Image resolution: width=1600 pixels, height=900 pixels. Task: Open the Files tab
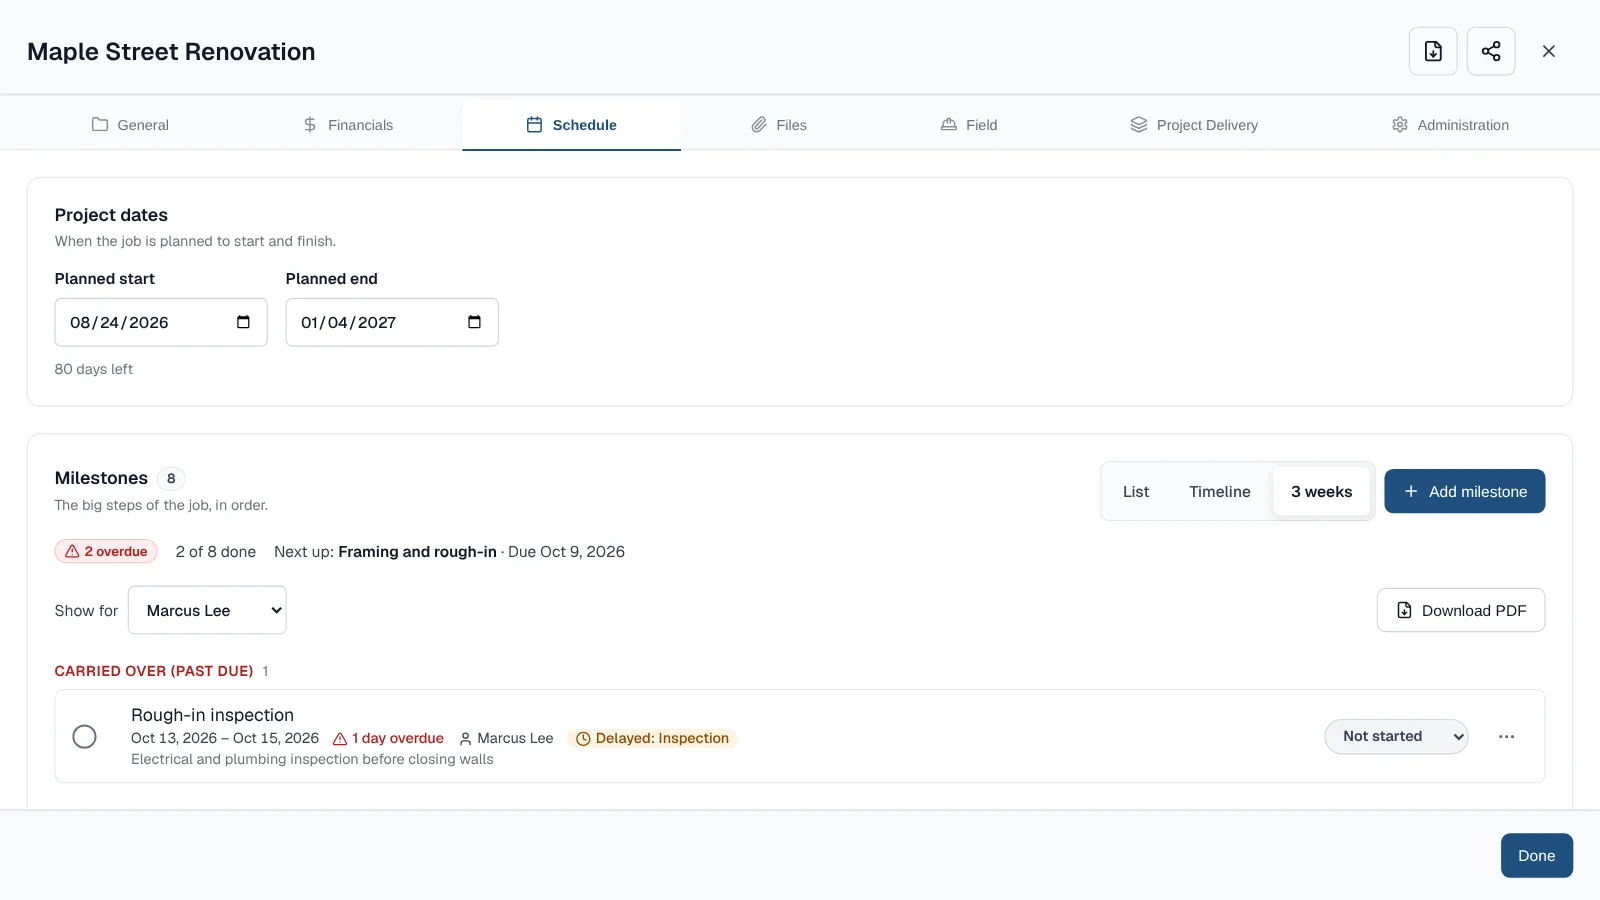point(778,125)
